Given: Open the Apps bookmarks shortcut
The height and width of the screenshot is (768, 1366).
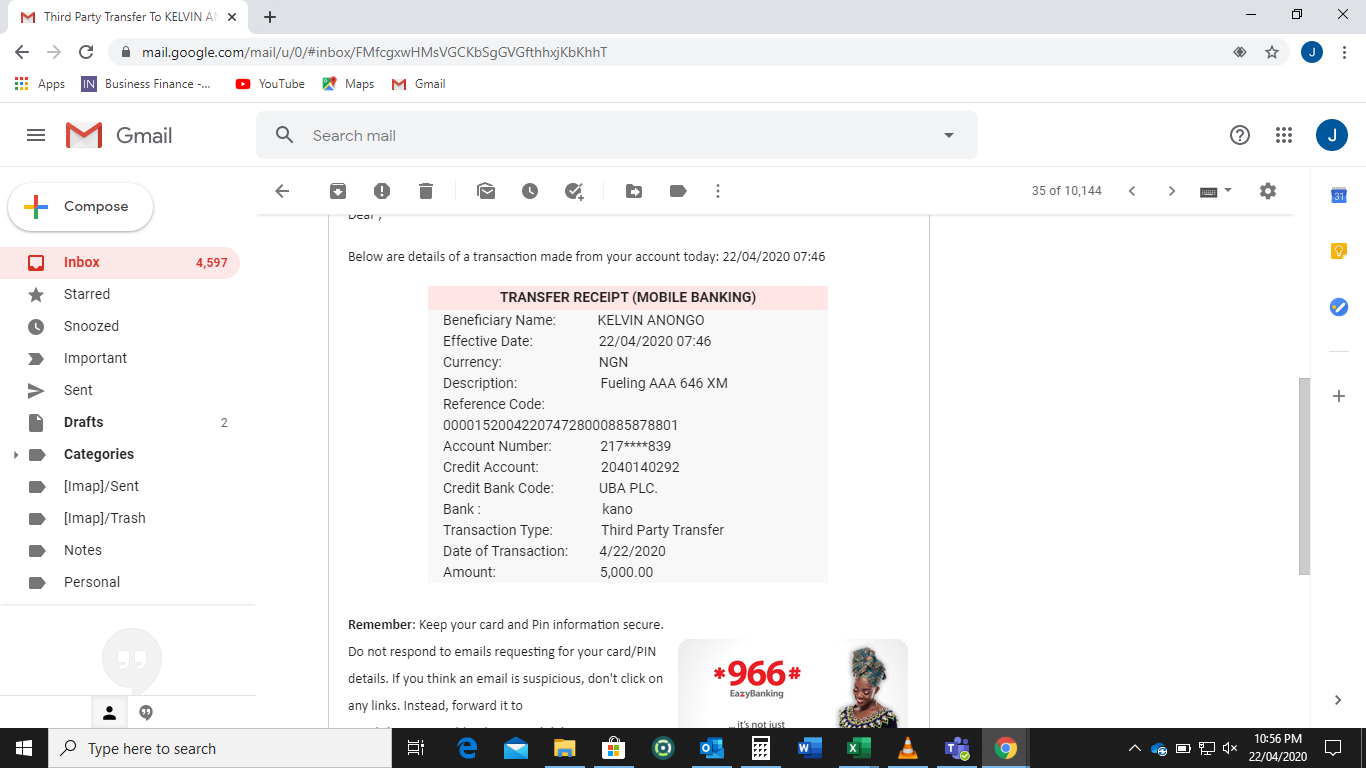Looking at the screenshot, I should pyautogui.click(x=40, y=84).
